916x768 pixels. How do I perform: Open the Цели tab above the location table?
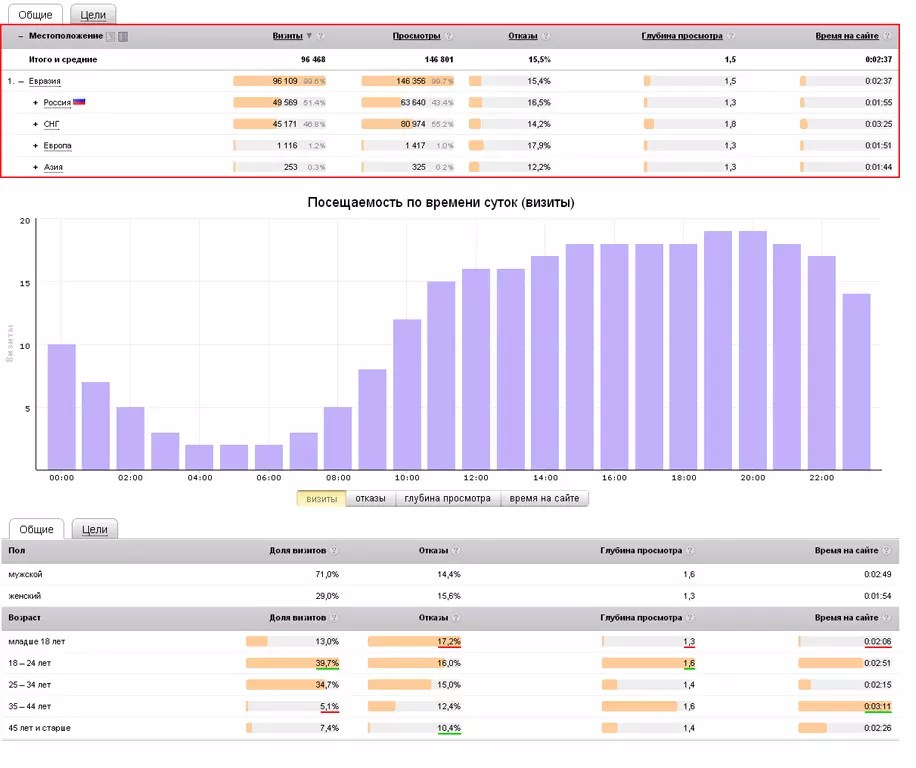pyautogui.click(x=93, y=15)
